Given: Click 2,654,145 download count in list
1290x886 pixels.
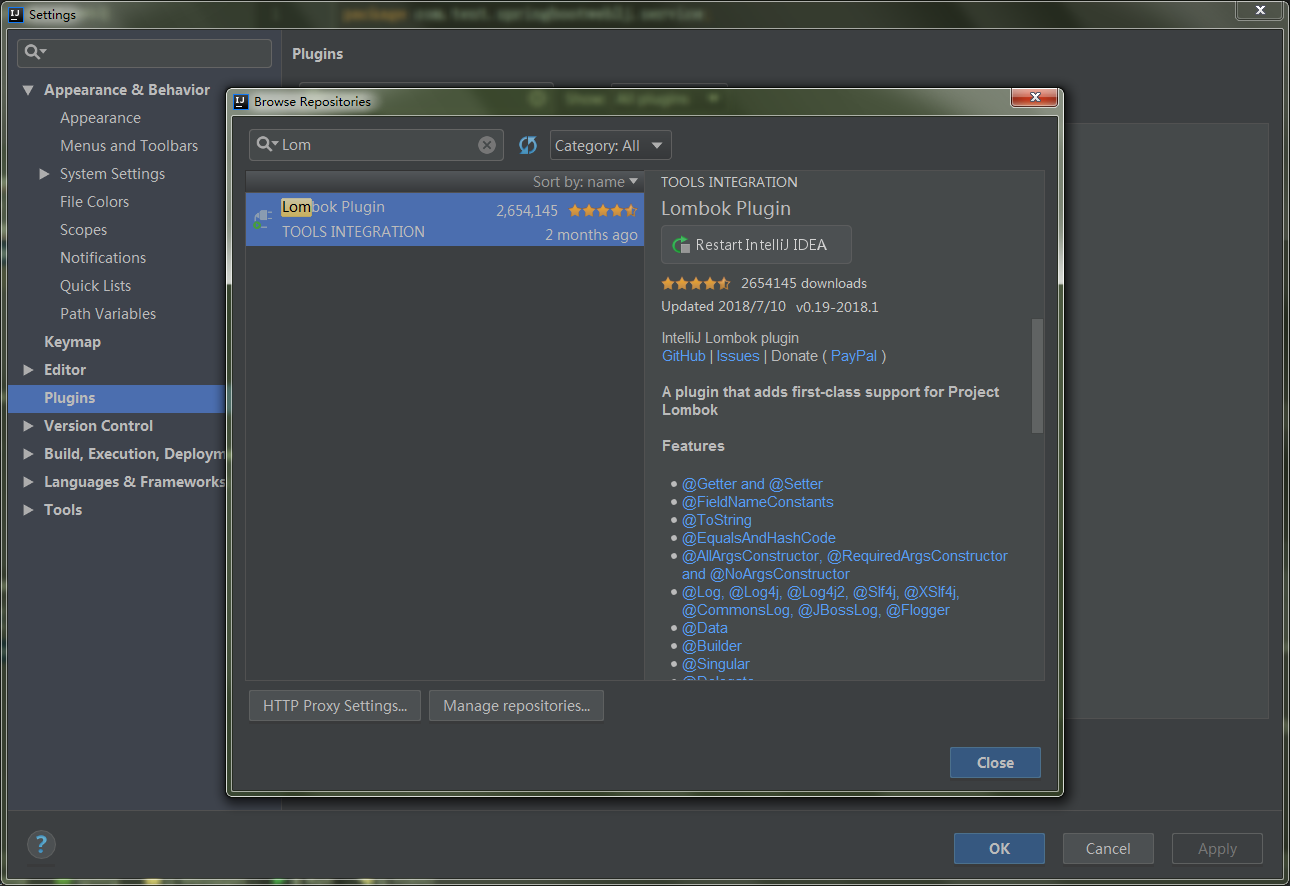Looking at the screenshot, I should tap(527, 211).
